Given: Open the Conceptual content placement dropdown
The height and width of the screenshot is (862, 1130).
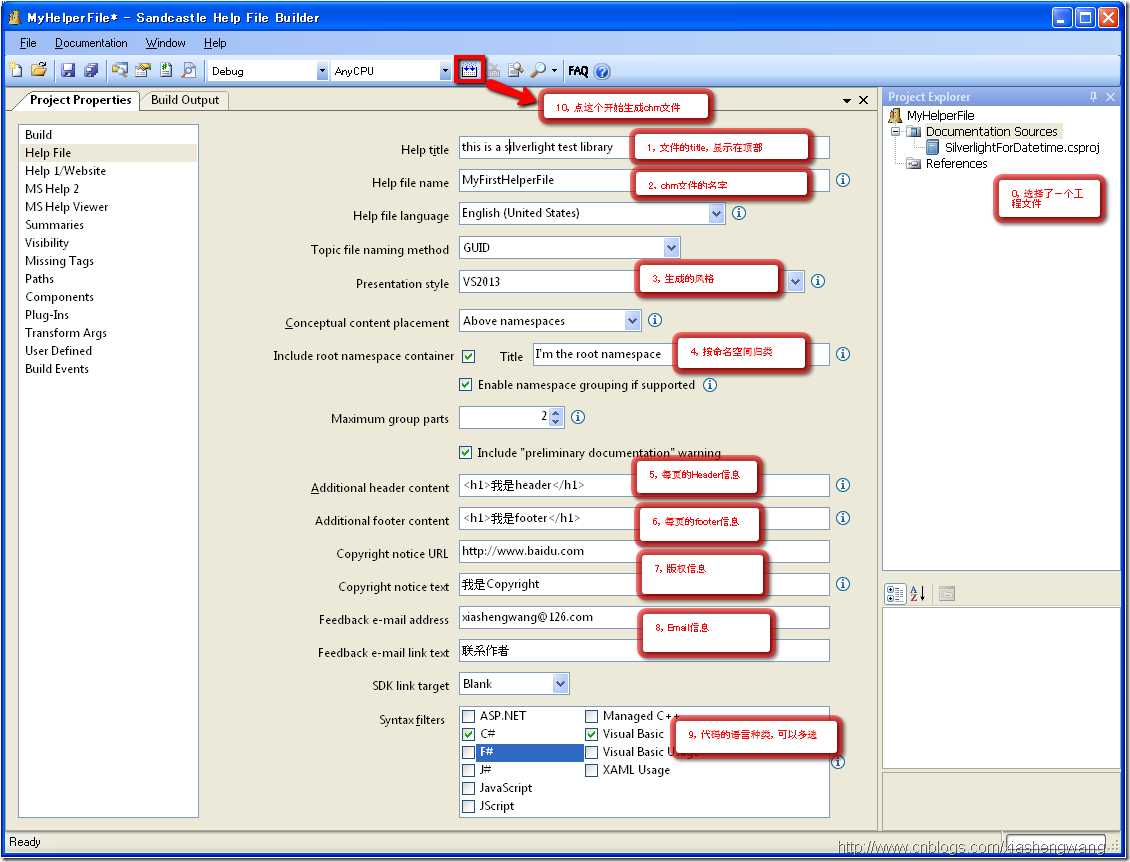Looking at the screenshot, I should (x=632, y=320).
